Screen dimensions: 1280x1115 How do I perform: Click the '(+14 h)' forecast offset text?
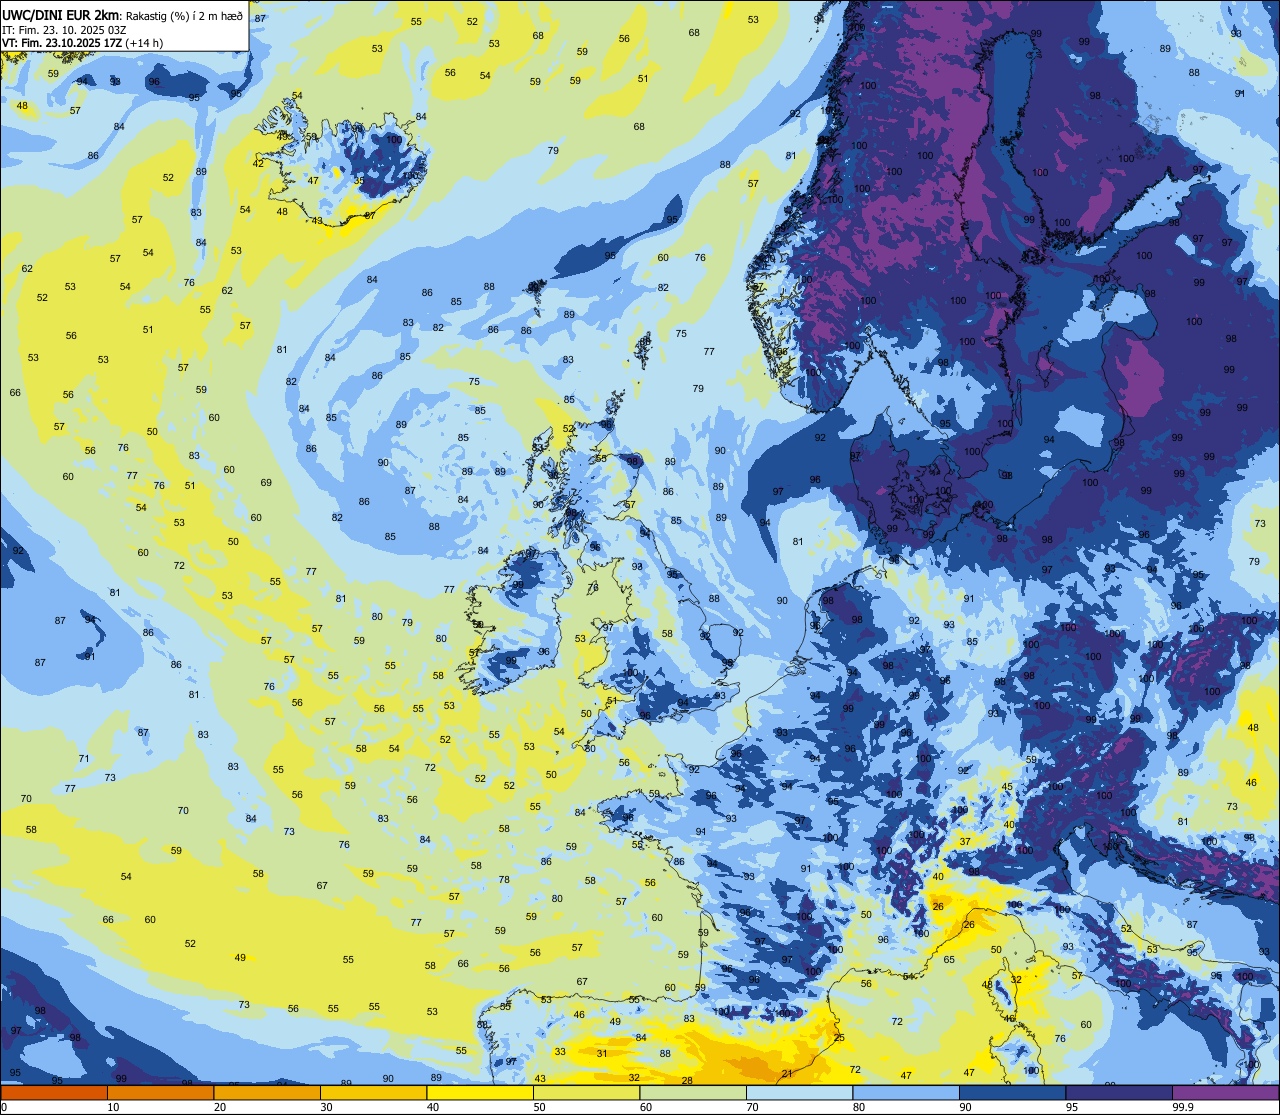coord(144,43)
